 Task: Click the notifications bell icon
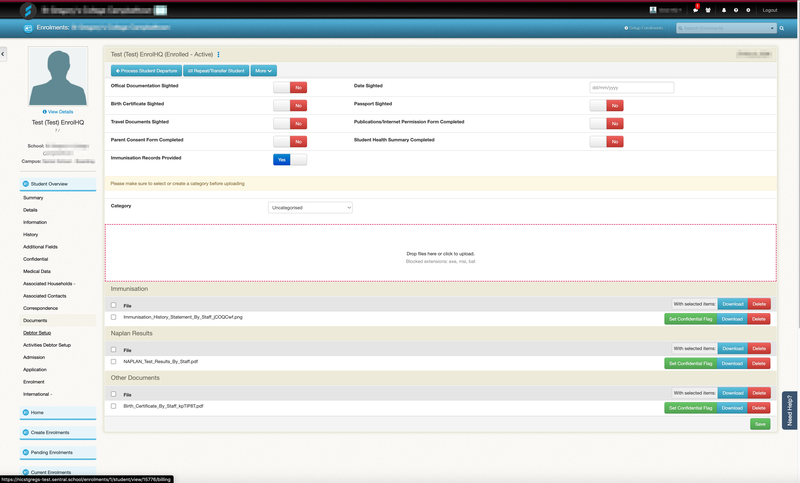pyautogui.click(x=724, y=10)
